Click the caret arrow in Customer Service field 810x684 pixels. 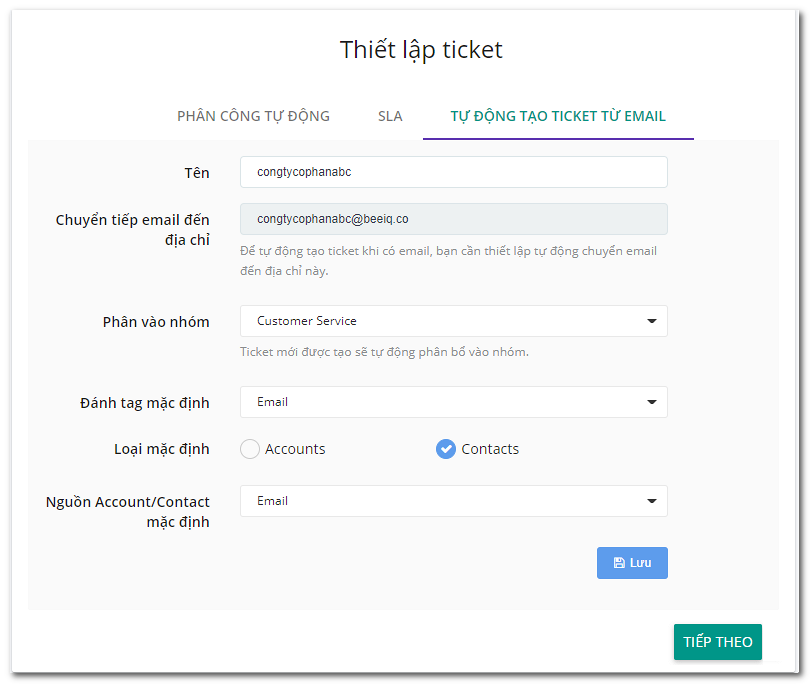(x=652, y=321)
